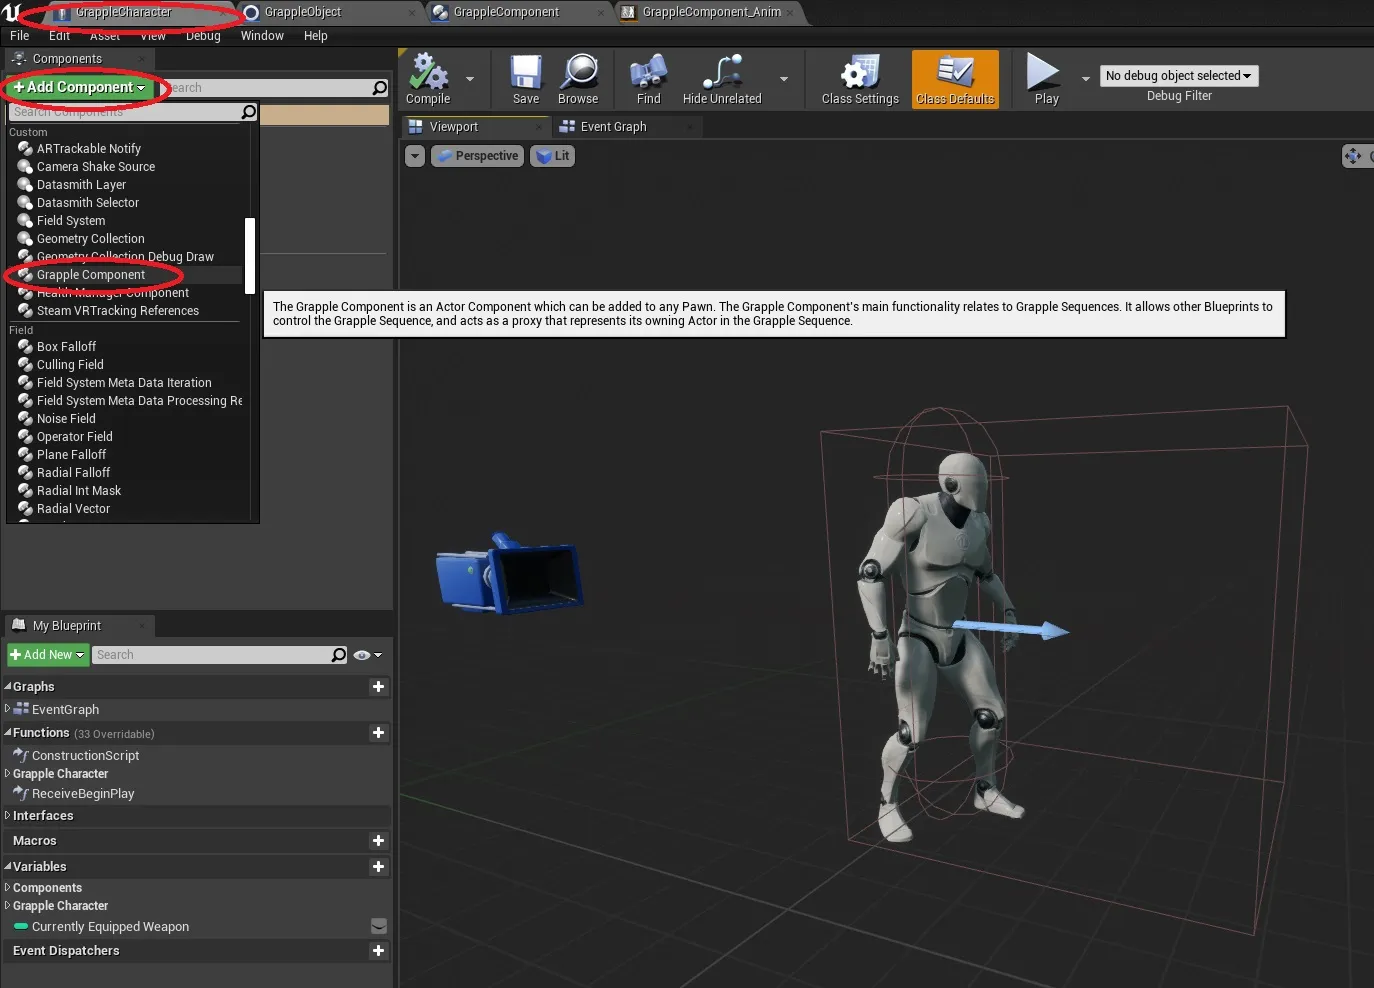Switch to the GrappleObject editor tab
Viewport: 1374px width, 988px height.
click(303, 12)
